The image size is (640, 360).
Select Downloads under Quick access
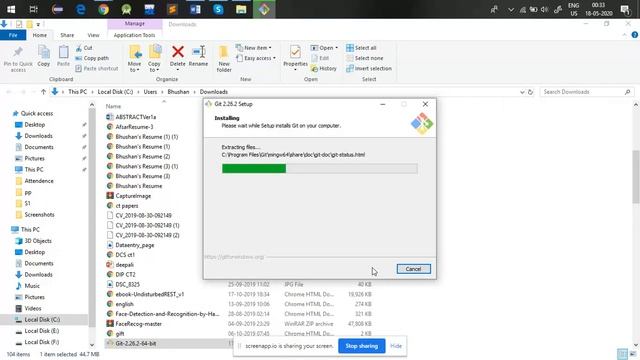pyautogui.click(x=38, y=136)
